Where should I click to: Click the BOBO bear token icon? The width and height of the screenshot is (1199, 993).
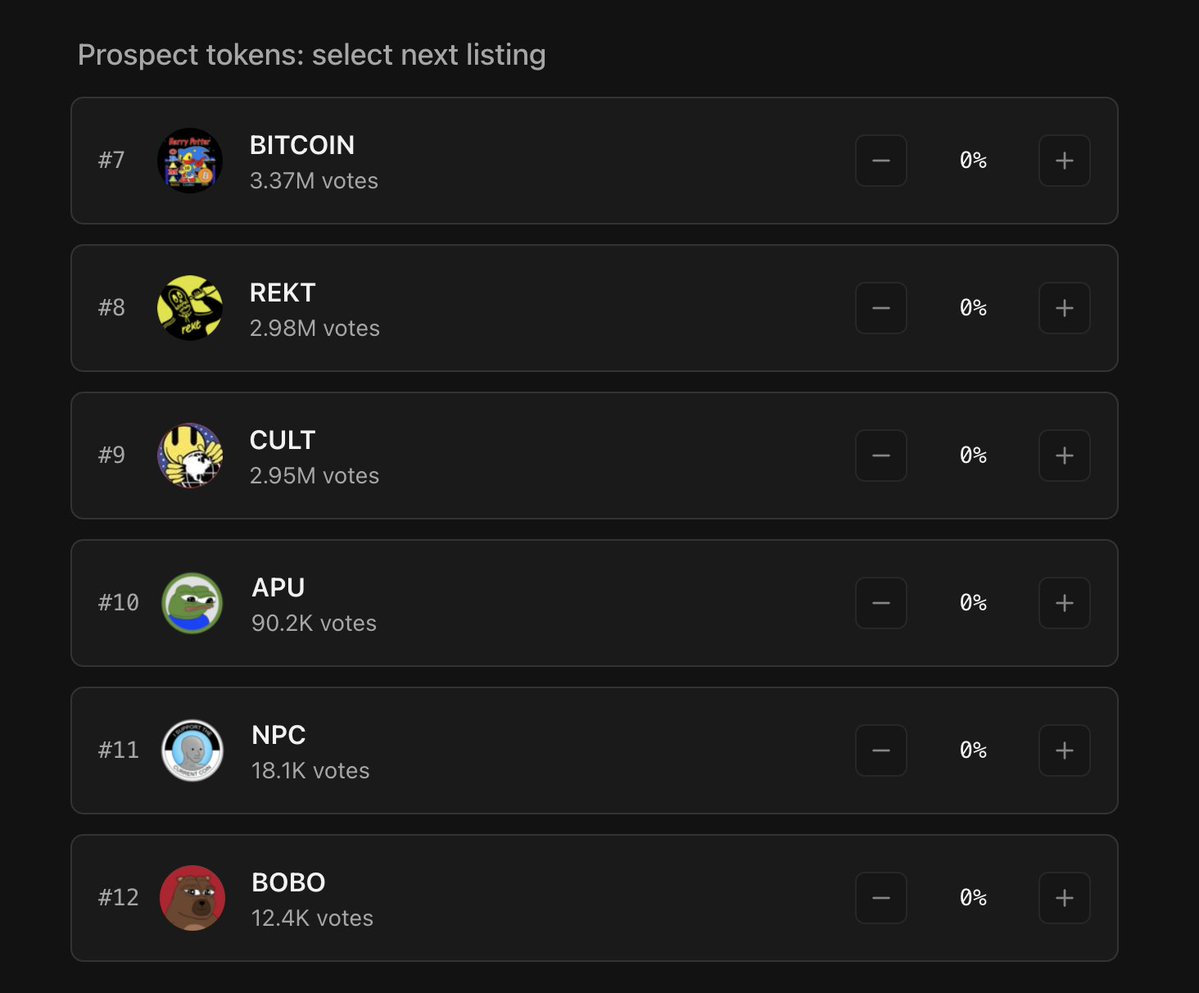[192, 898]
